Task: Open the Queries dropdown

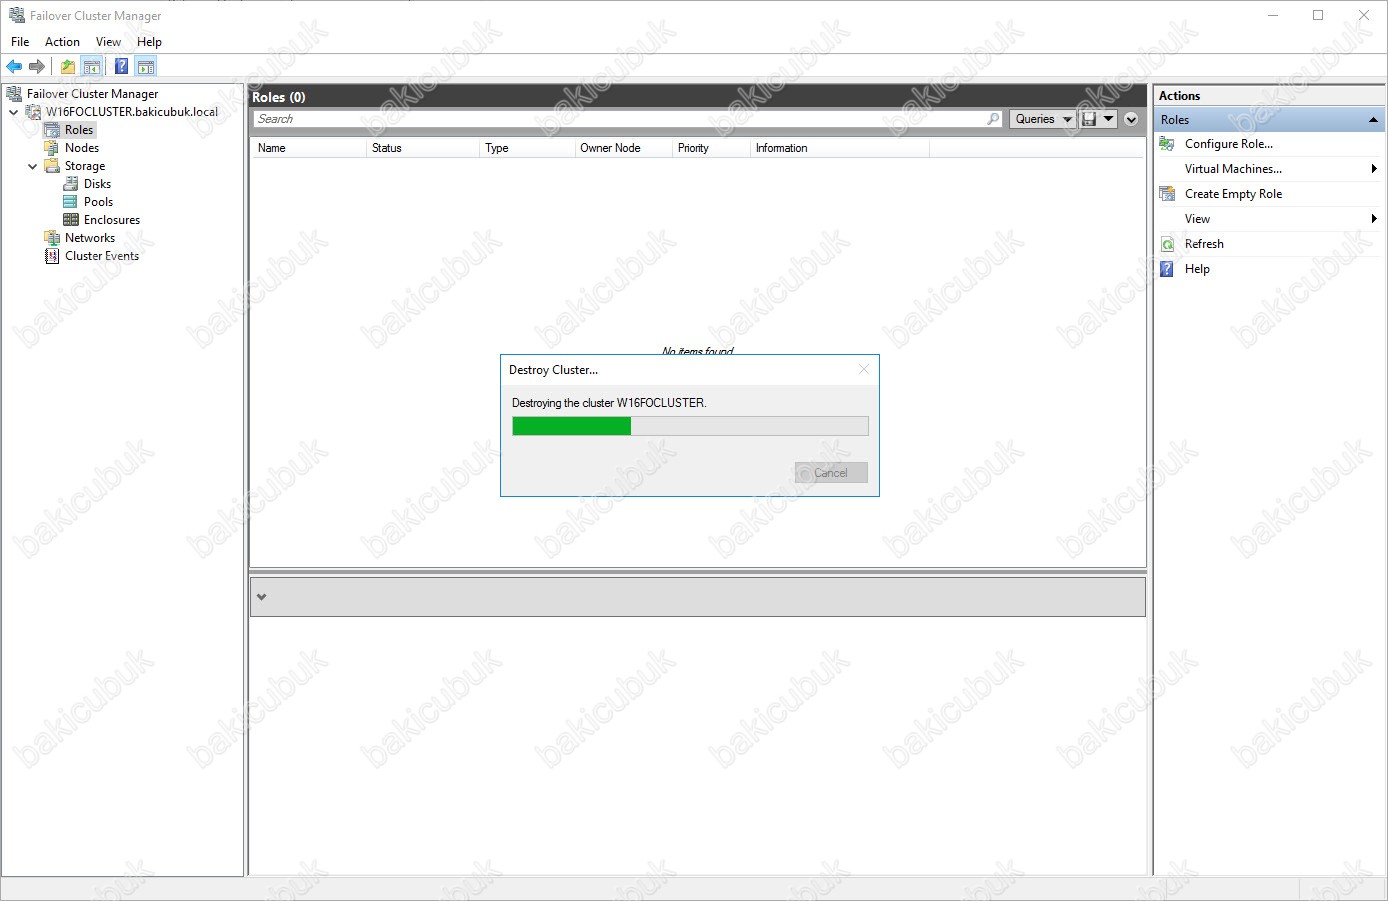Action: click(x=1043, y=119)
